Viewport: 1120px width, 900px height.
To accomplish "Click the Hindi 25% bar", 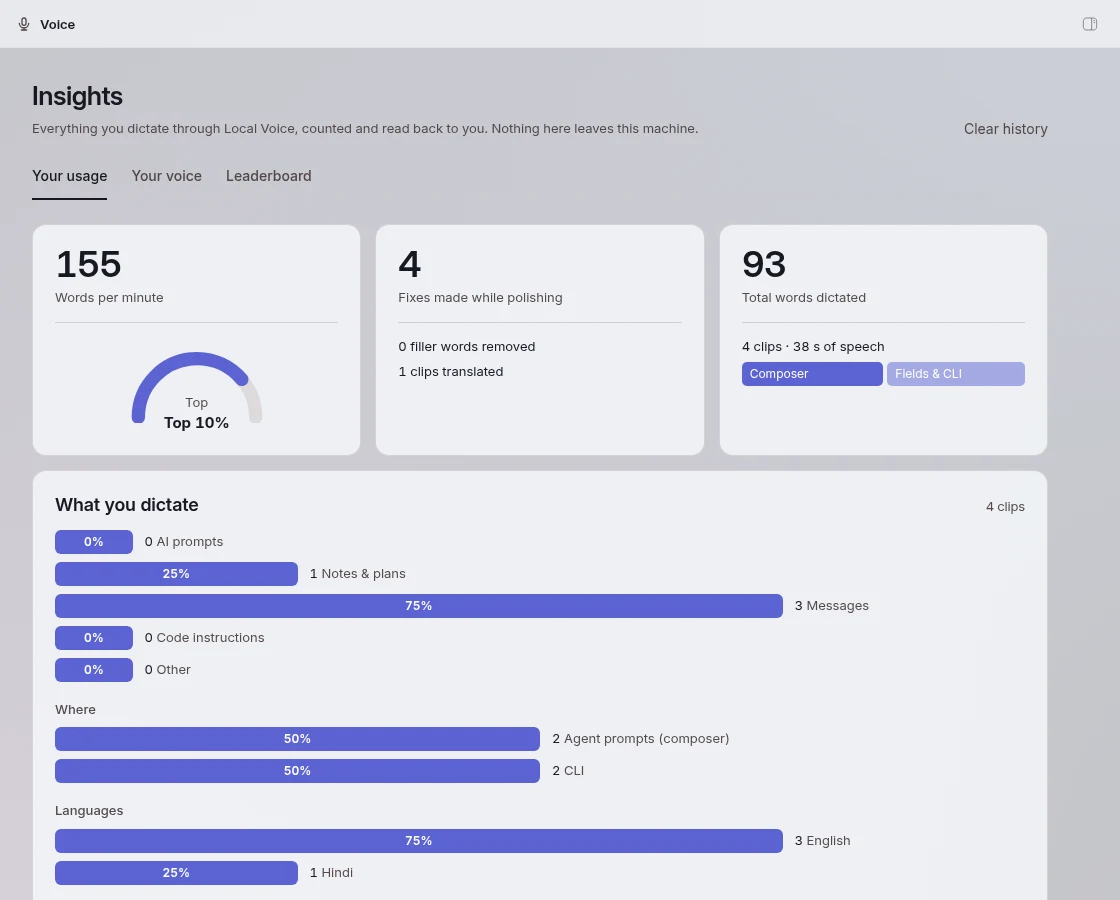I will [176, 873].
